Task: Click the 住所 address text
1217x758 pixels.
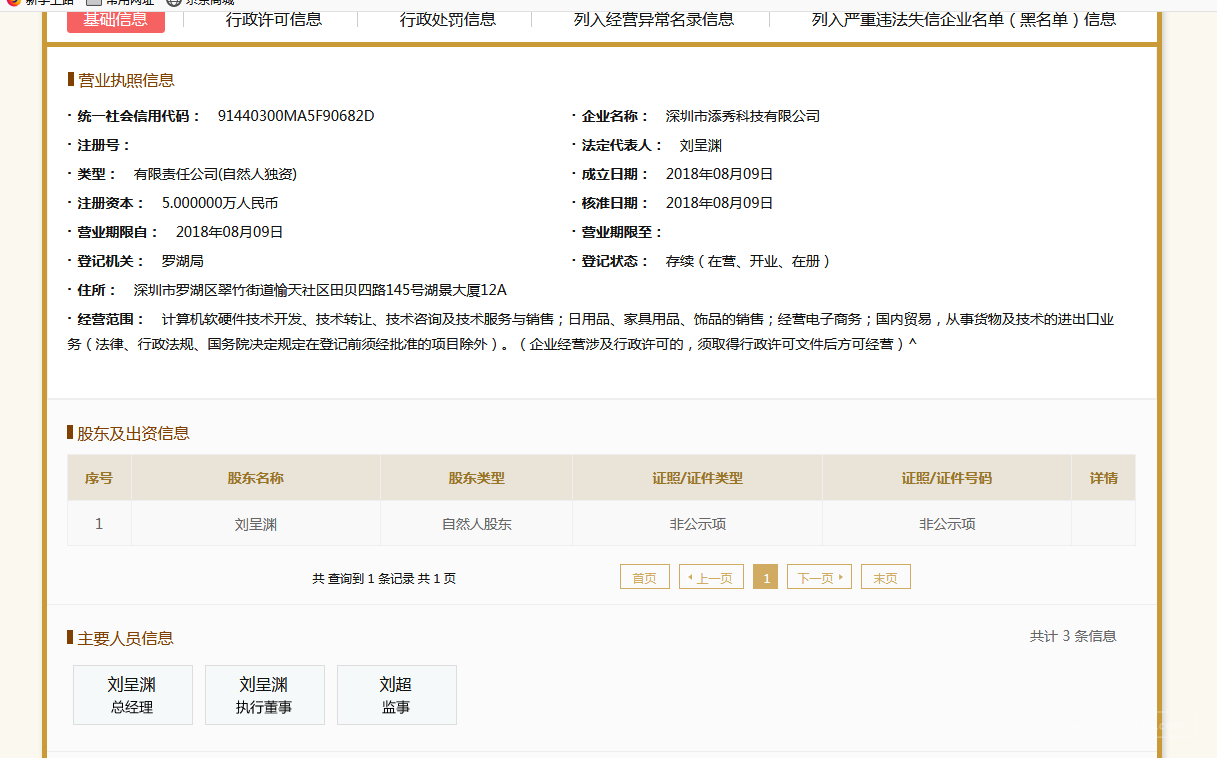Action: click(320, 290)
